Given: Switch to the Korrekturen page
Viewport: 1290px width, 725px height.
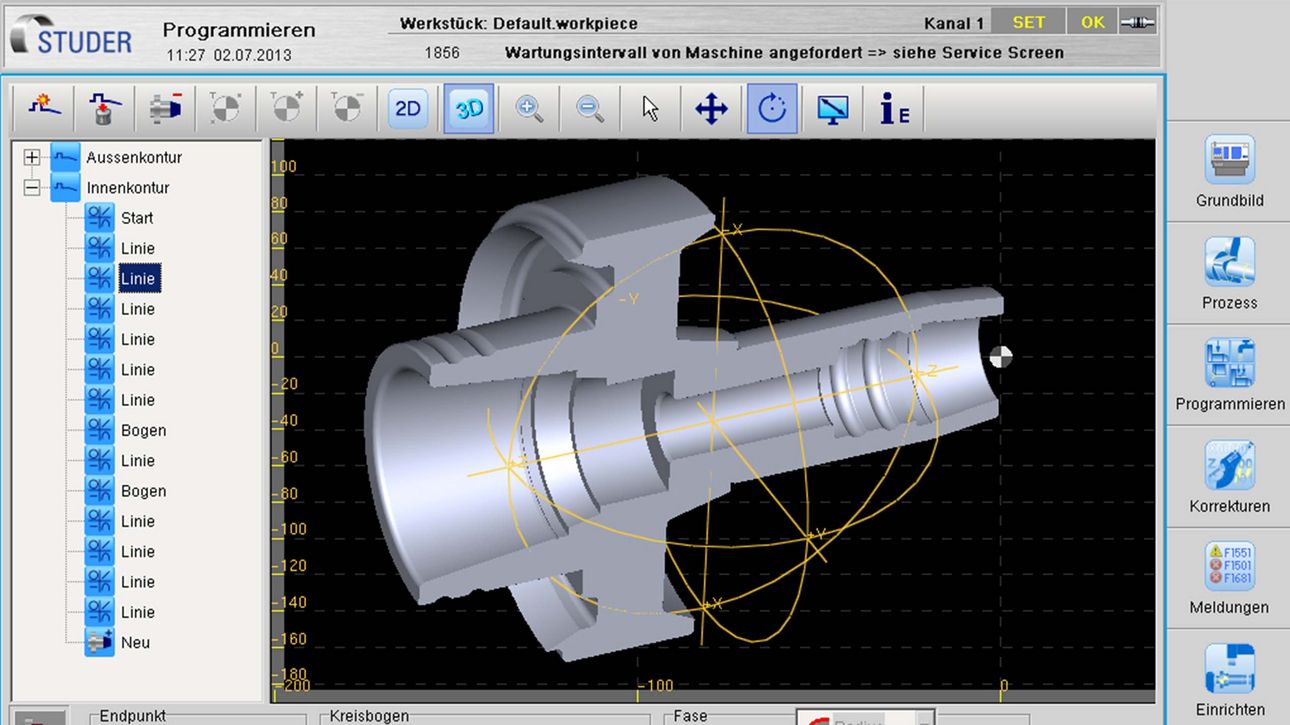Looking at the screenshot, I should click(x=1229, y=477).
